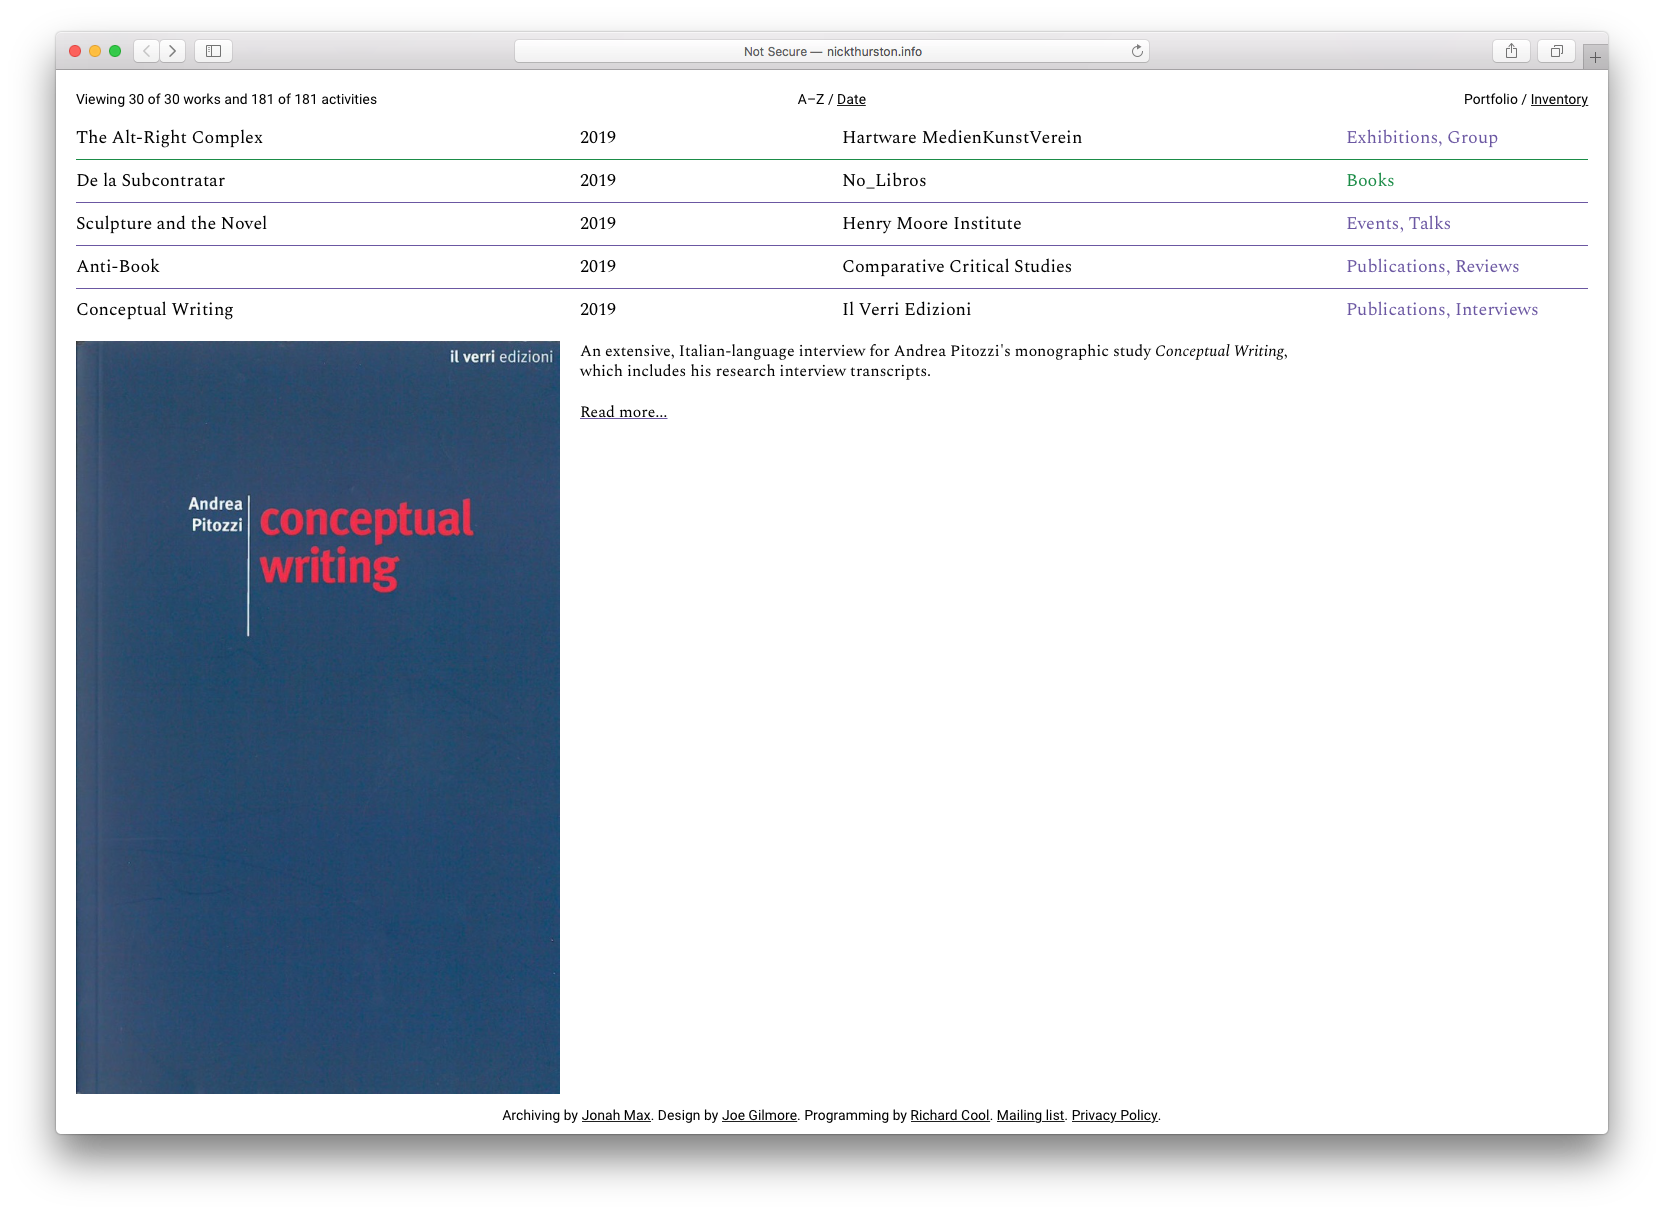Click the Safari back arrow button

147,51
